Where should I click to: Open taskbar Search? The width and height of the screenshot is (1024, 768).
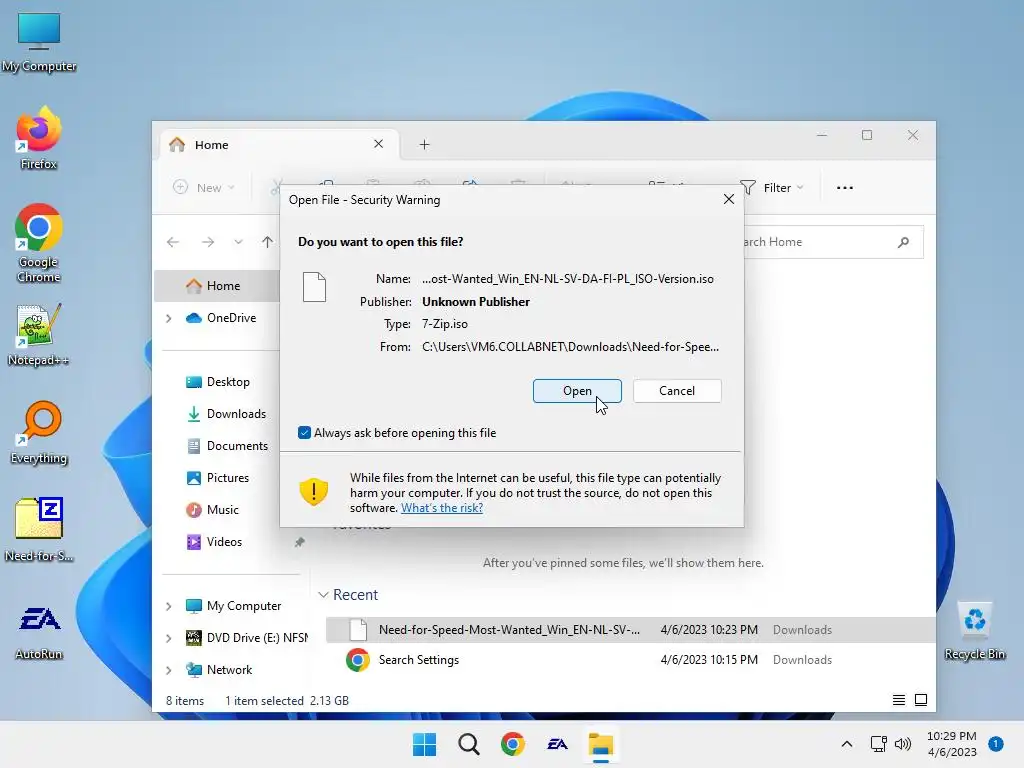pyautogui.click(x=468, y=744)
